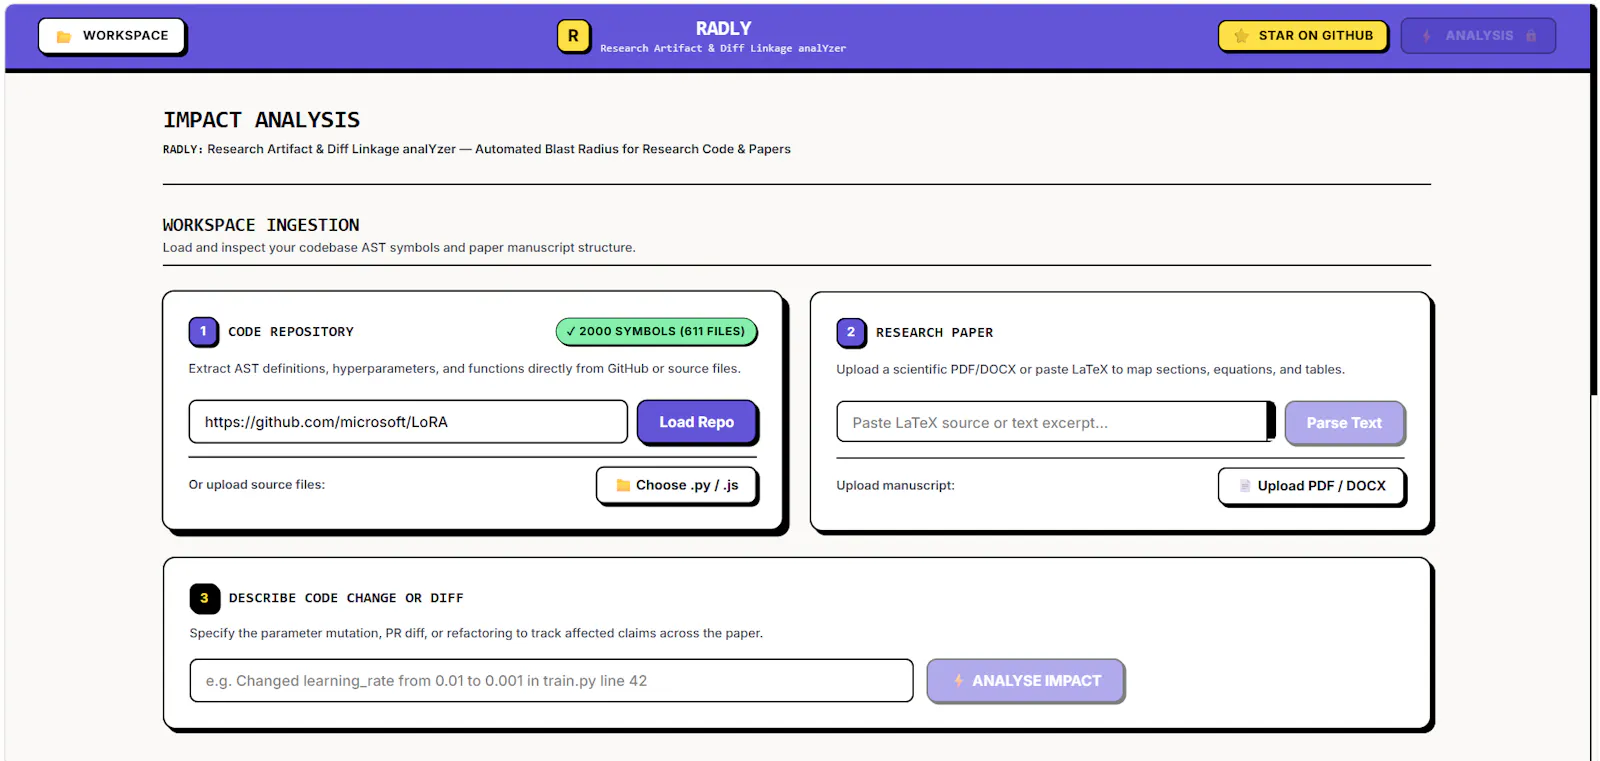The height and width of the screenshot is (761, 1600).
Task: Click the star icon in GitHub button
Action: [x=1241, y=36]
